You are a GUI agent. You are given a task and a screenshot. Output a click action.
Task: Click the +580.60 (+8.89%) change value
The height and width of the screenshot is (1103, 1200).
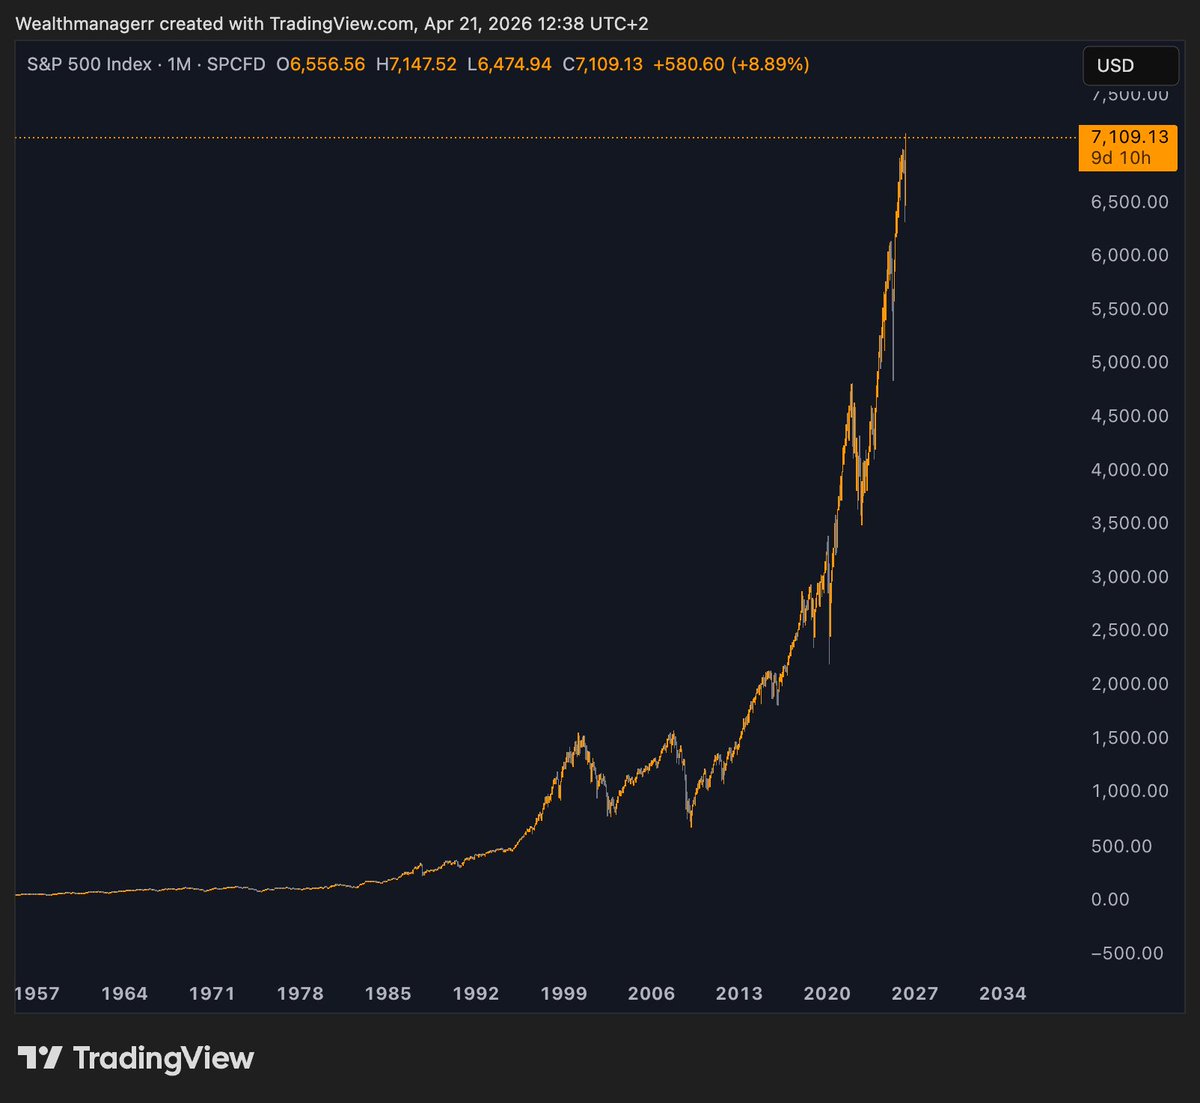point(731,65)
